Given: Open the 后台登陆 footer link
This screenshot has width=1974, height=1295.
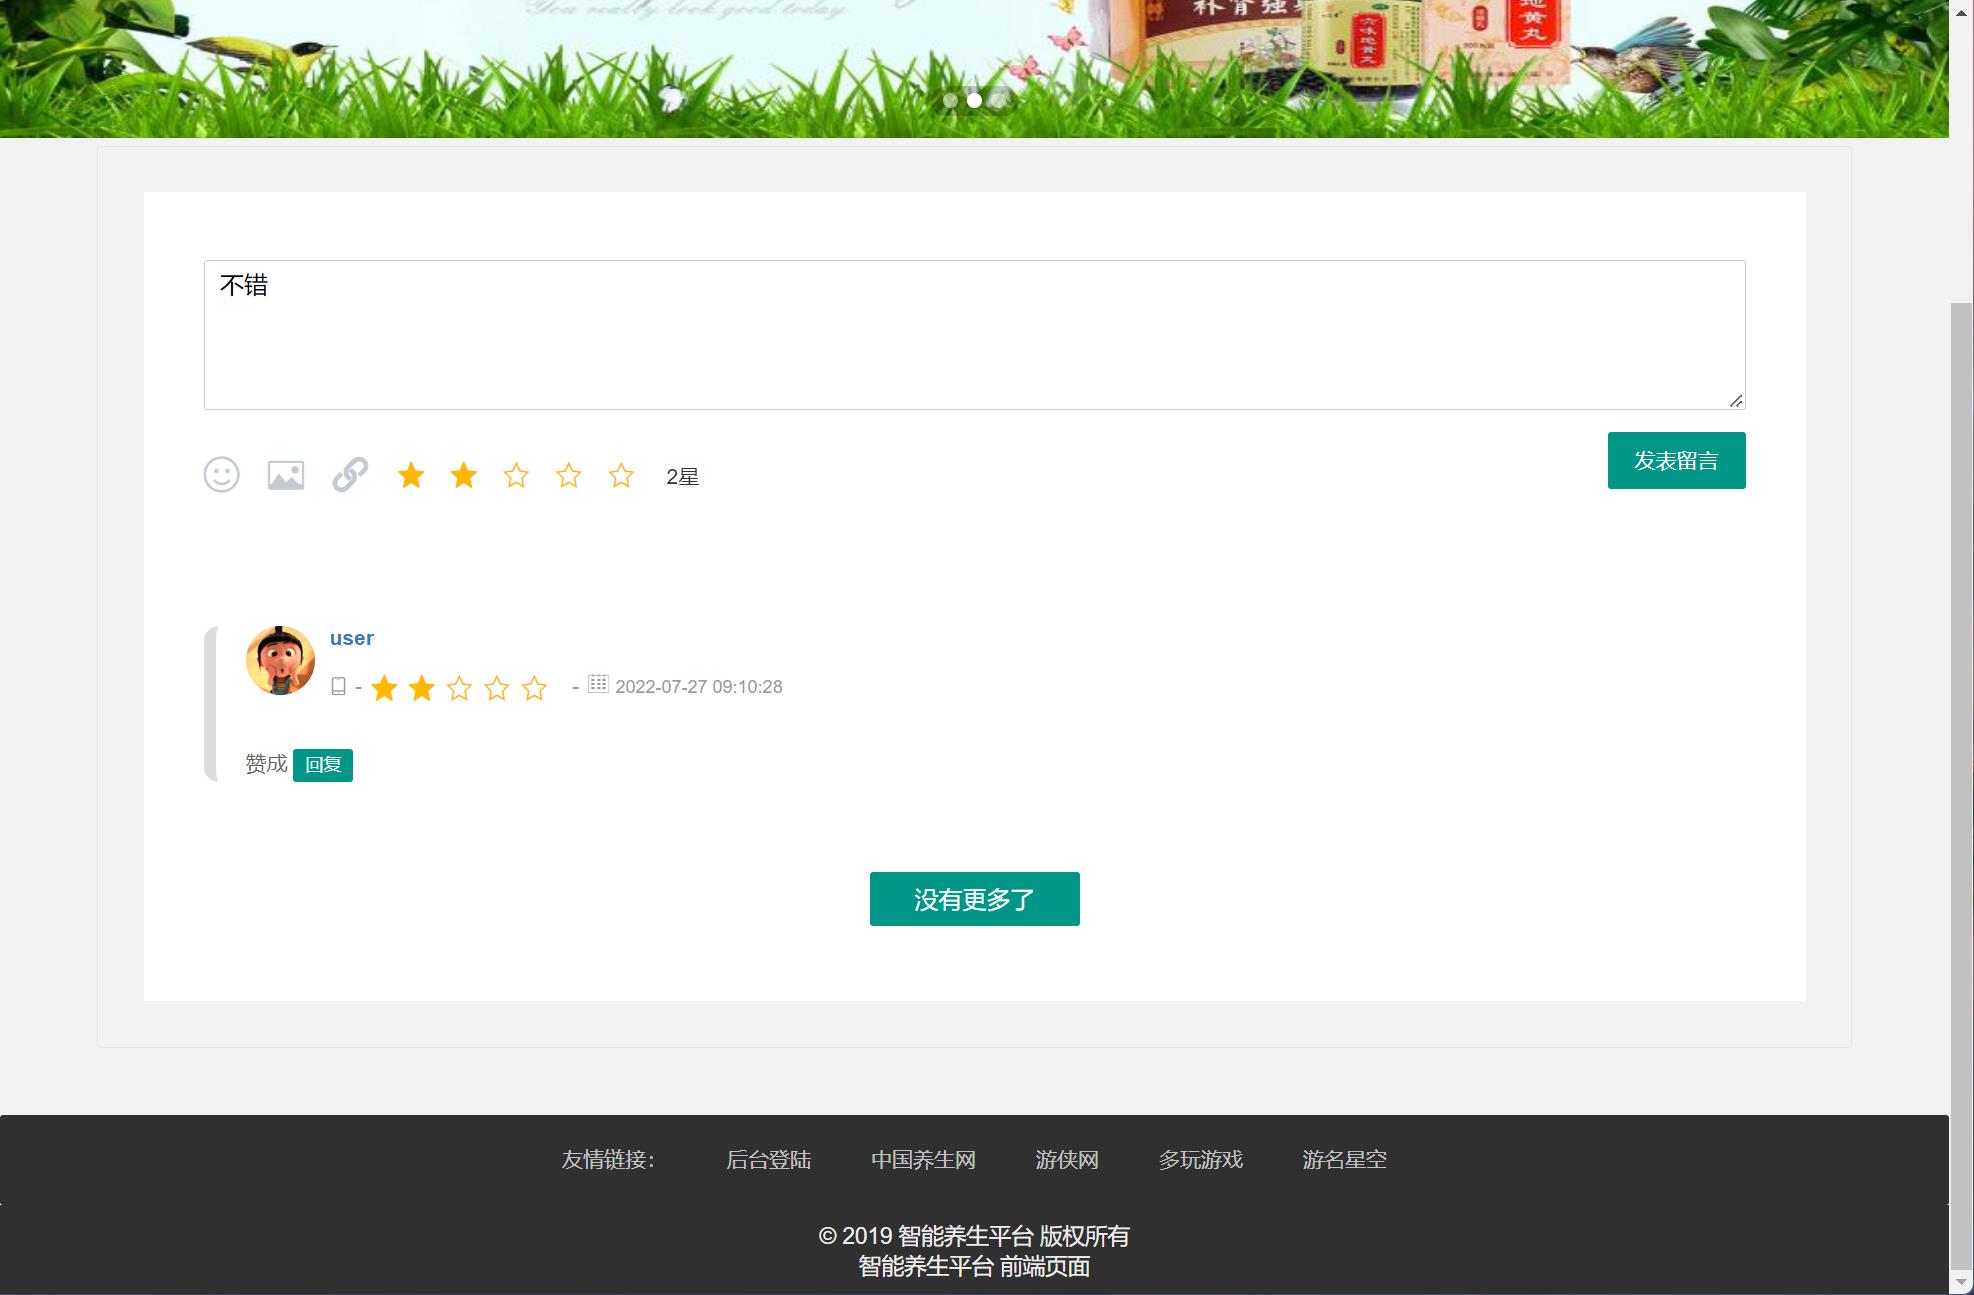Looking at the screenshot, I should coord(768,1160).
